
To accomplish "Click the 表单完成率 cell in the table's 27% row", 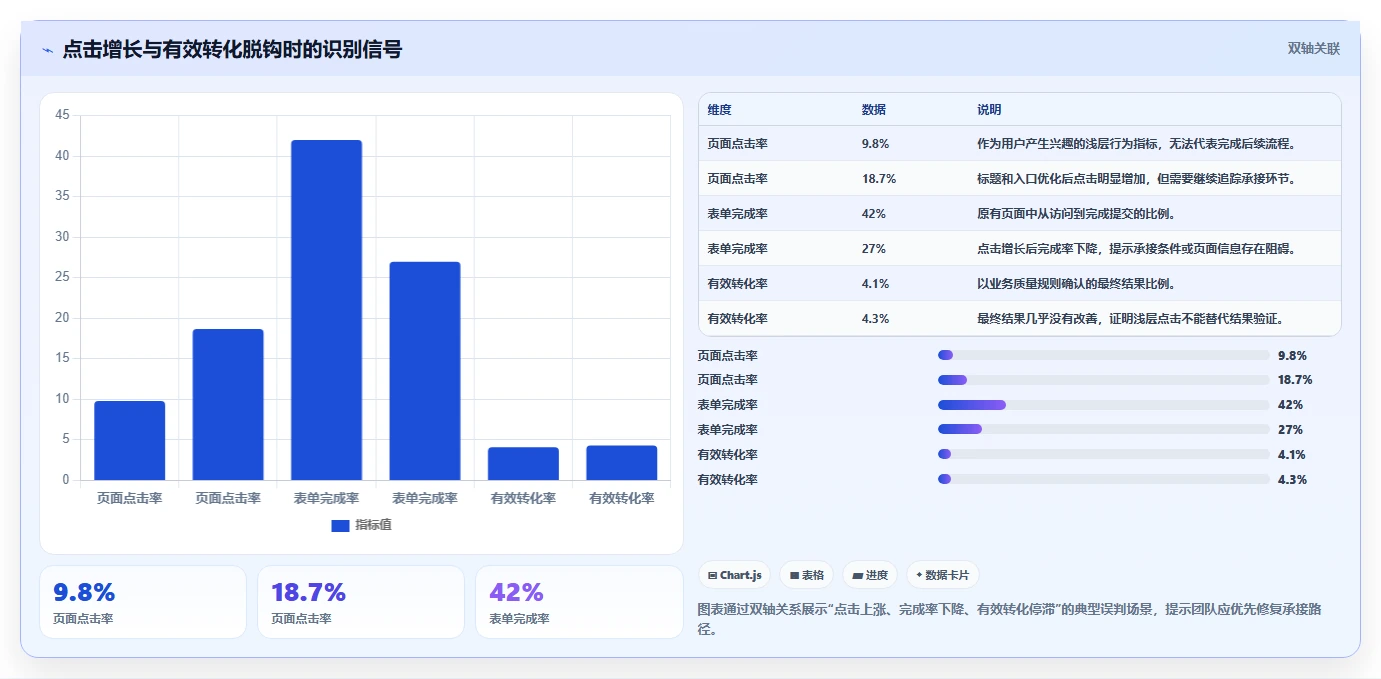I will [x=737, y=249].
